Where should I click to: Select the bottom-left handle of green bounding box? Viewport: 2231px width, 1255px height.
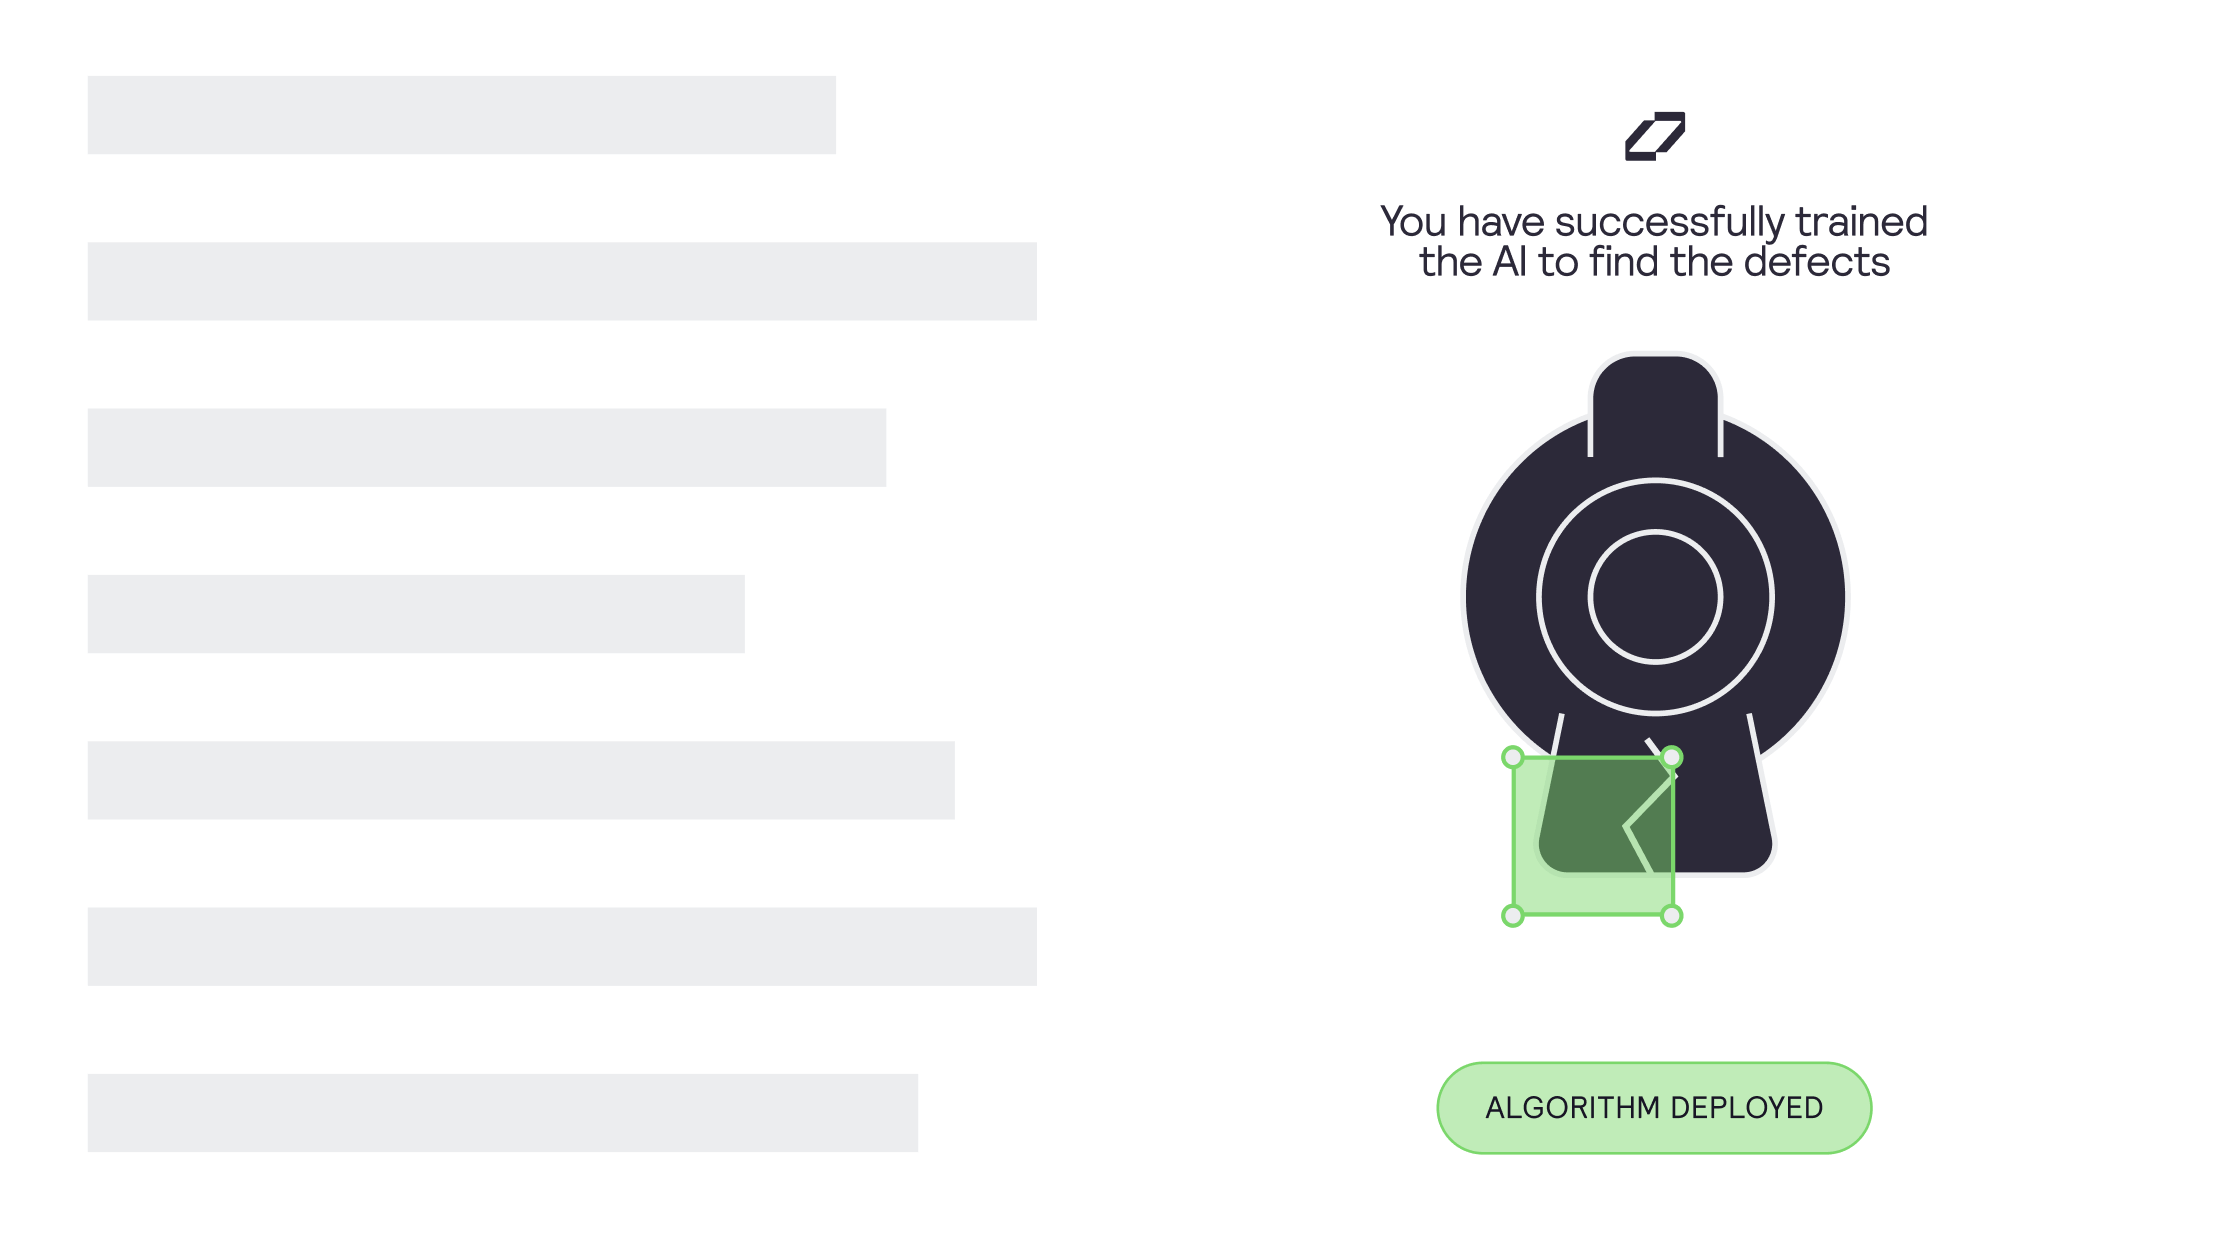click(1513, 915)
